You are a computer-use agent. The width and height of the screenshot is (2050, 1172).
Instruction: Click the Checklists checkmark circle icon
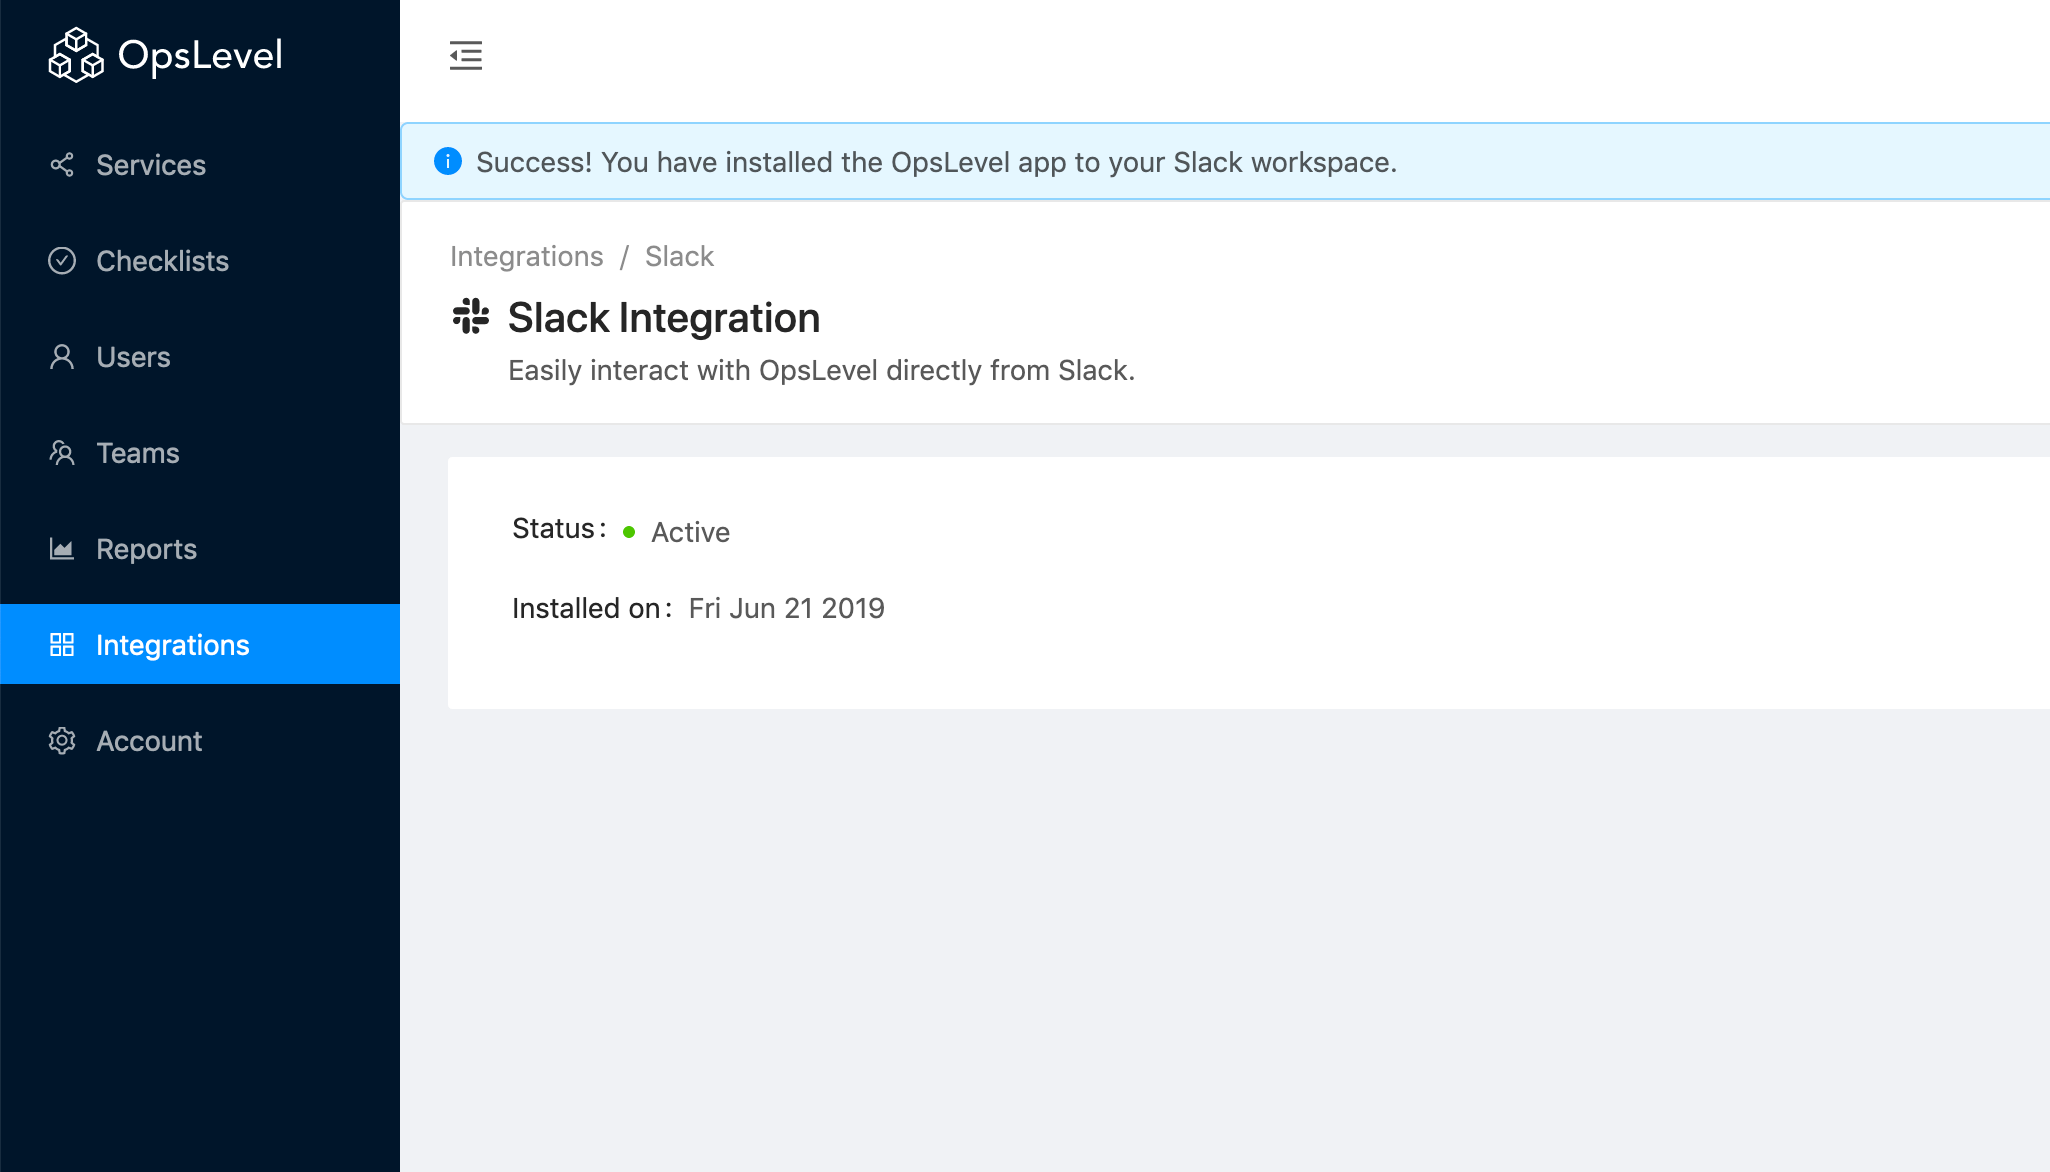pyautogui.click(x=62, y=260)
